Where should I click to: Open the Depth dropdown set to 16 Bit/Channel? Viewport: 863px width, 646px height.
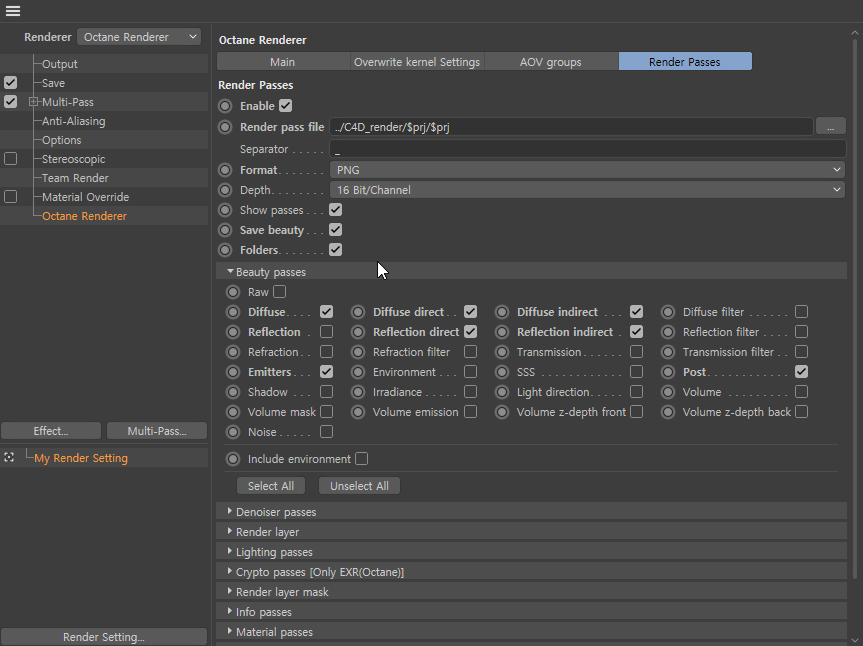pos(587,190)
